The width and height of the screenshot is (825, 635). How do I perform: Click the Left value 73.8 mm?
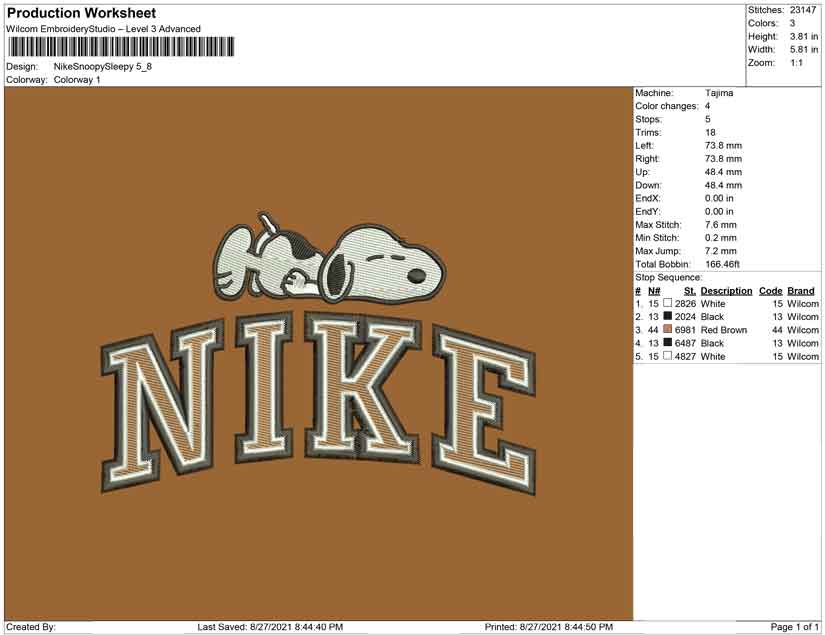click(723, 146)
